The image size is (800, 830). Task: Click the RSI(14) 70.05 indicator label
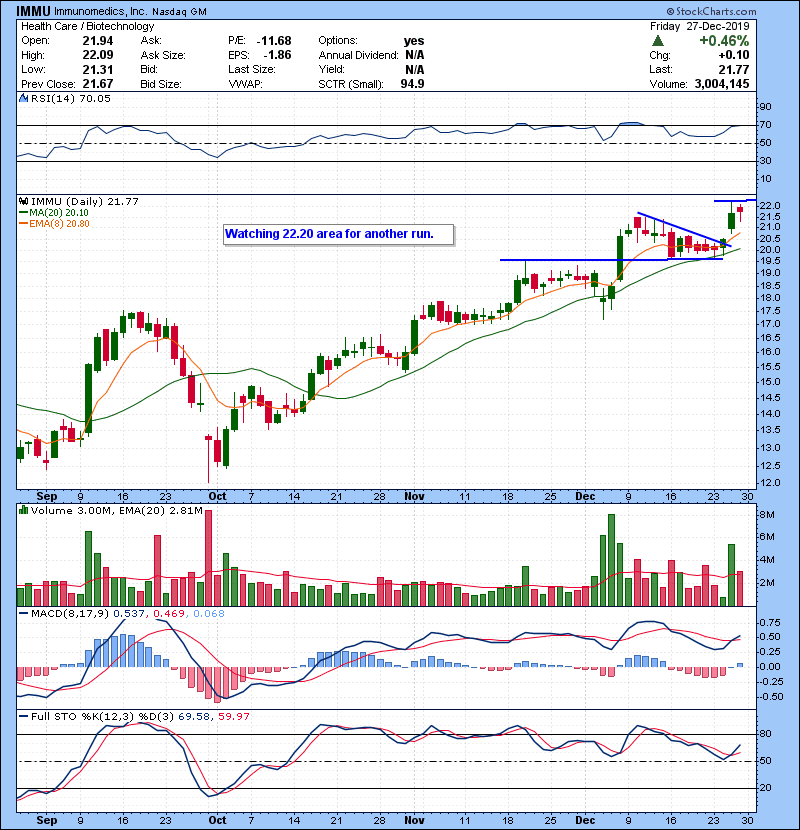[x=71, y=98]
